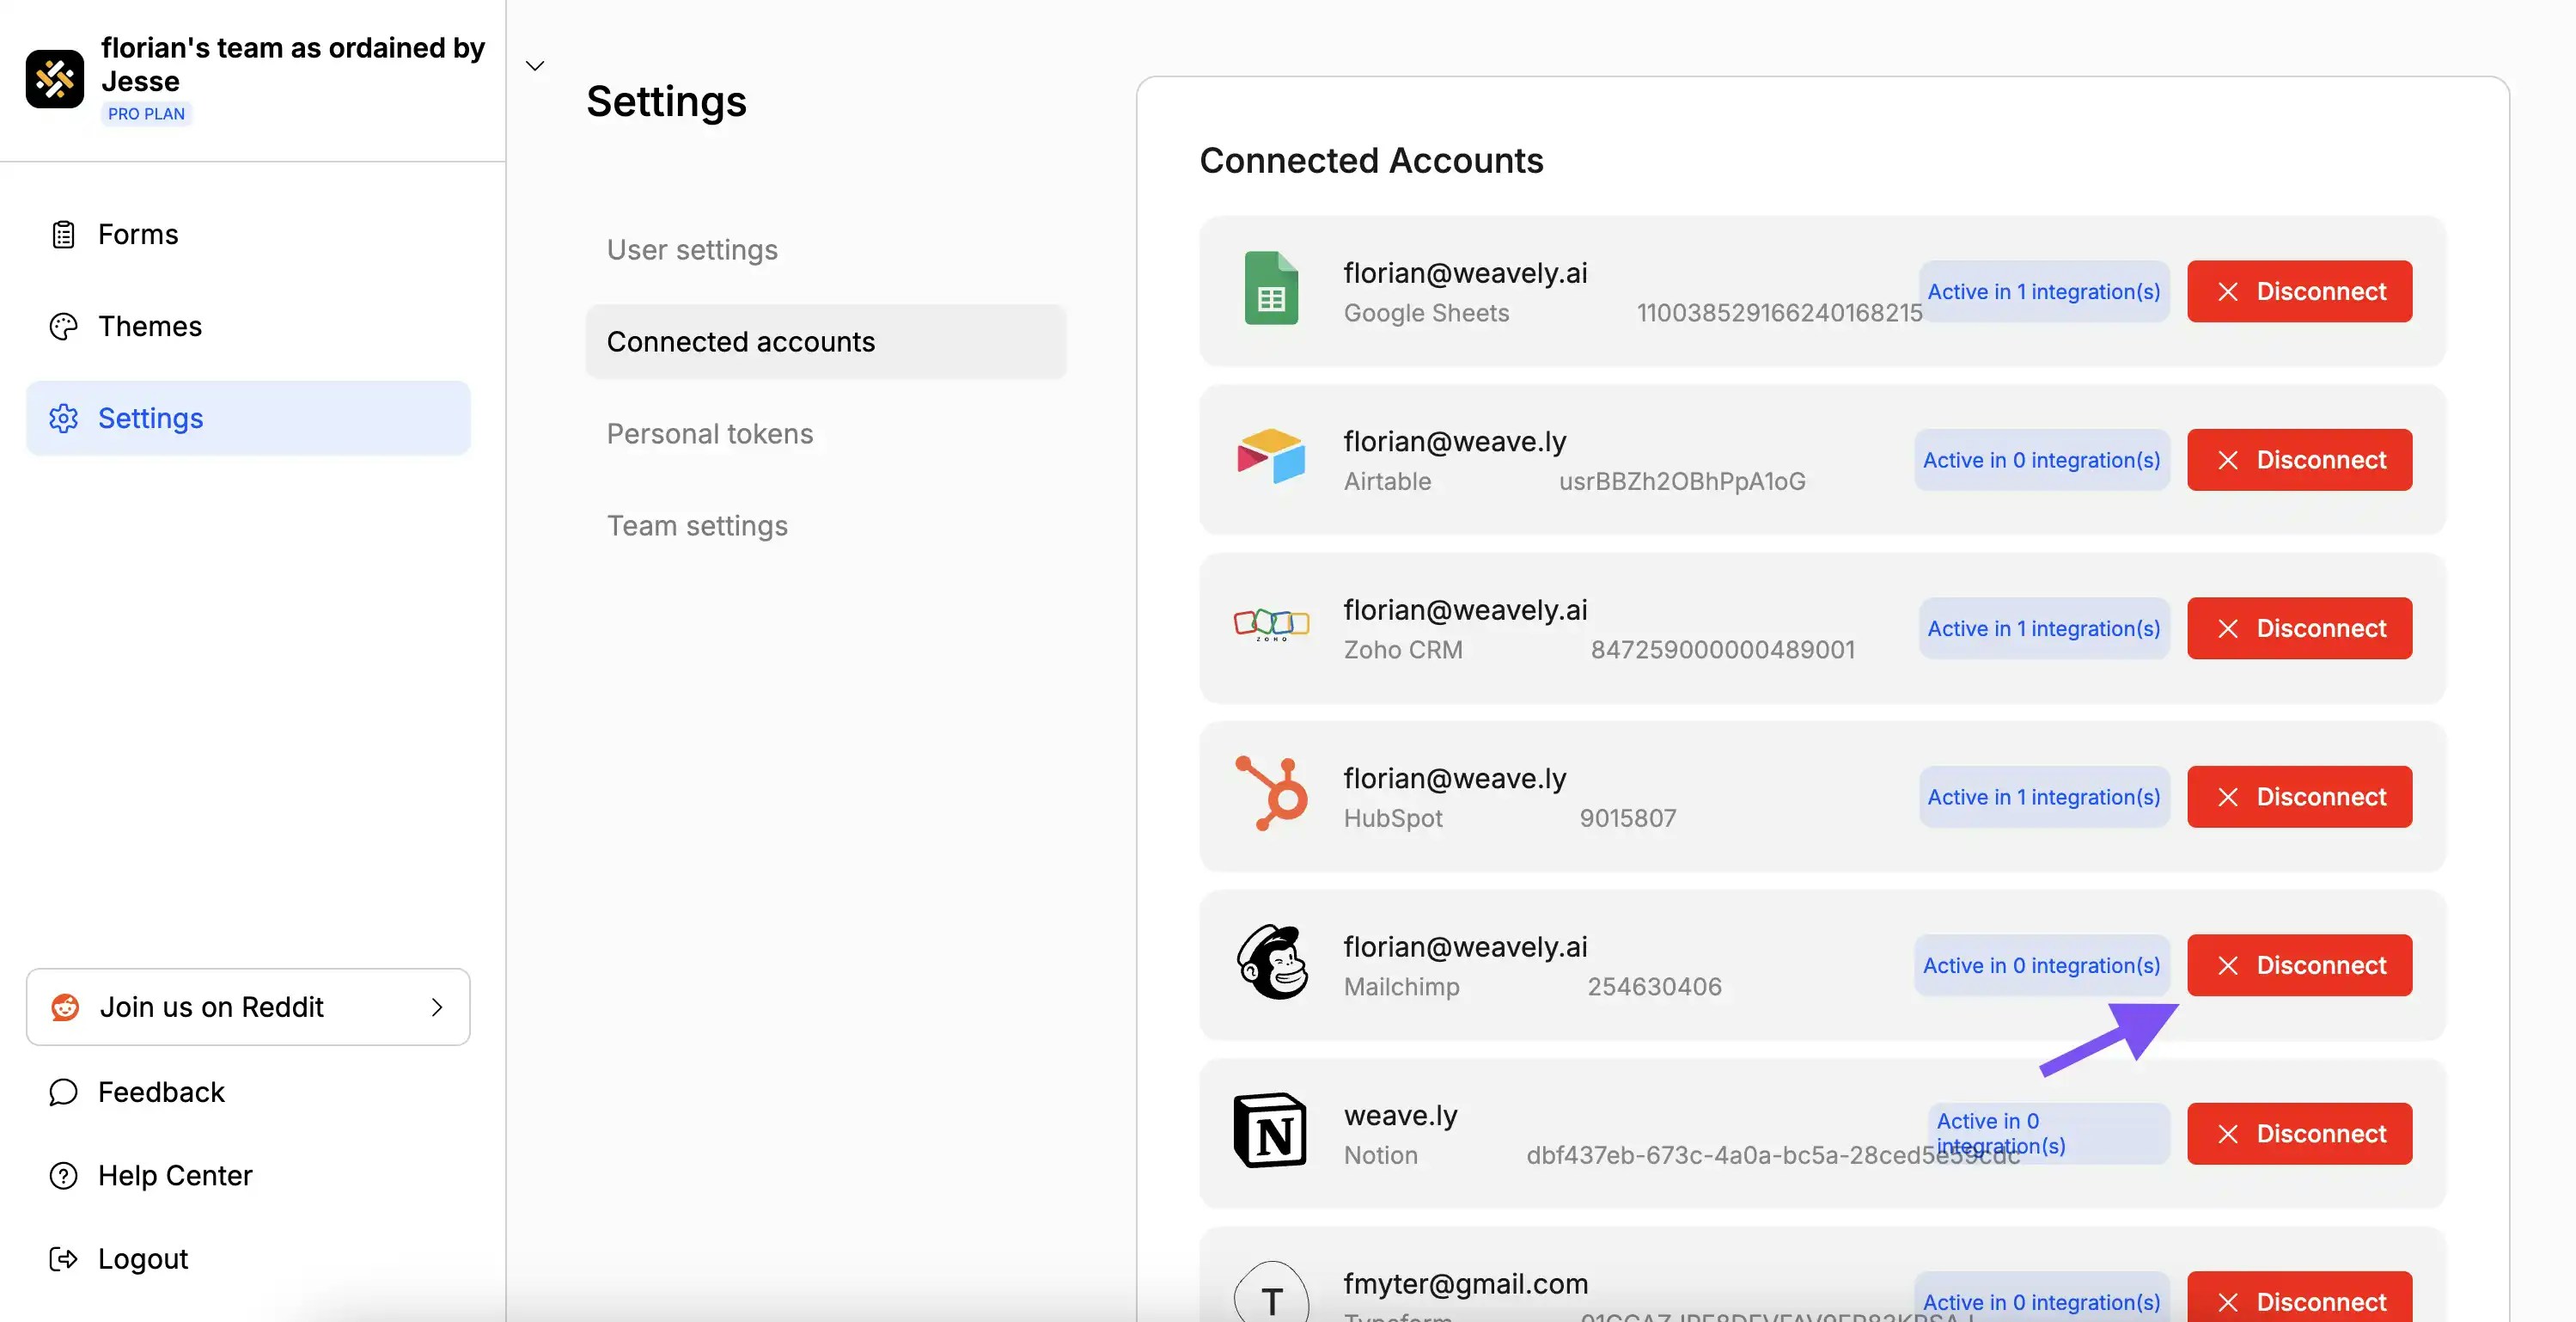Disconnect the Mailchimp account
This screenshot has height=1322, width=2576.
click(x=2300, y=964)
